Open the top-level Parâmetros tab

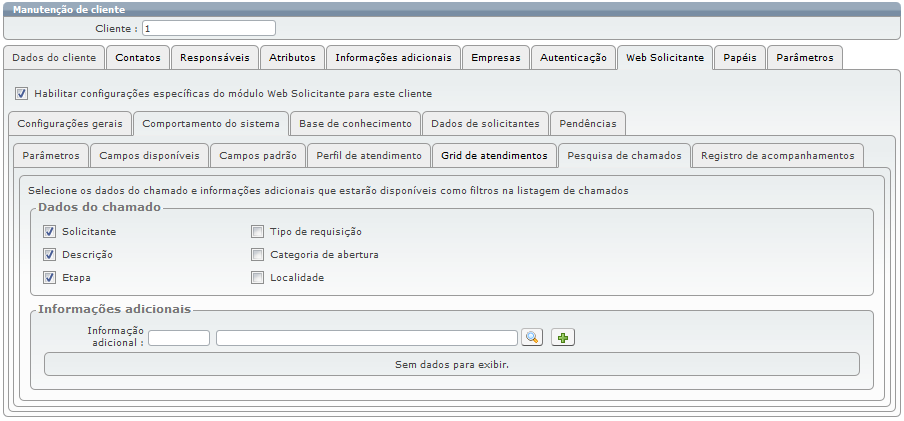(805, 58)
